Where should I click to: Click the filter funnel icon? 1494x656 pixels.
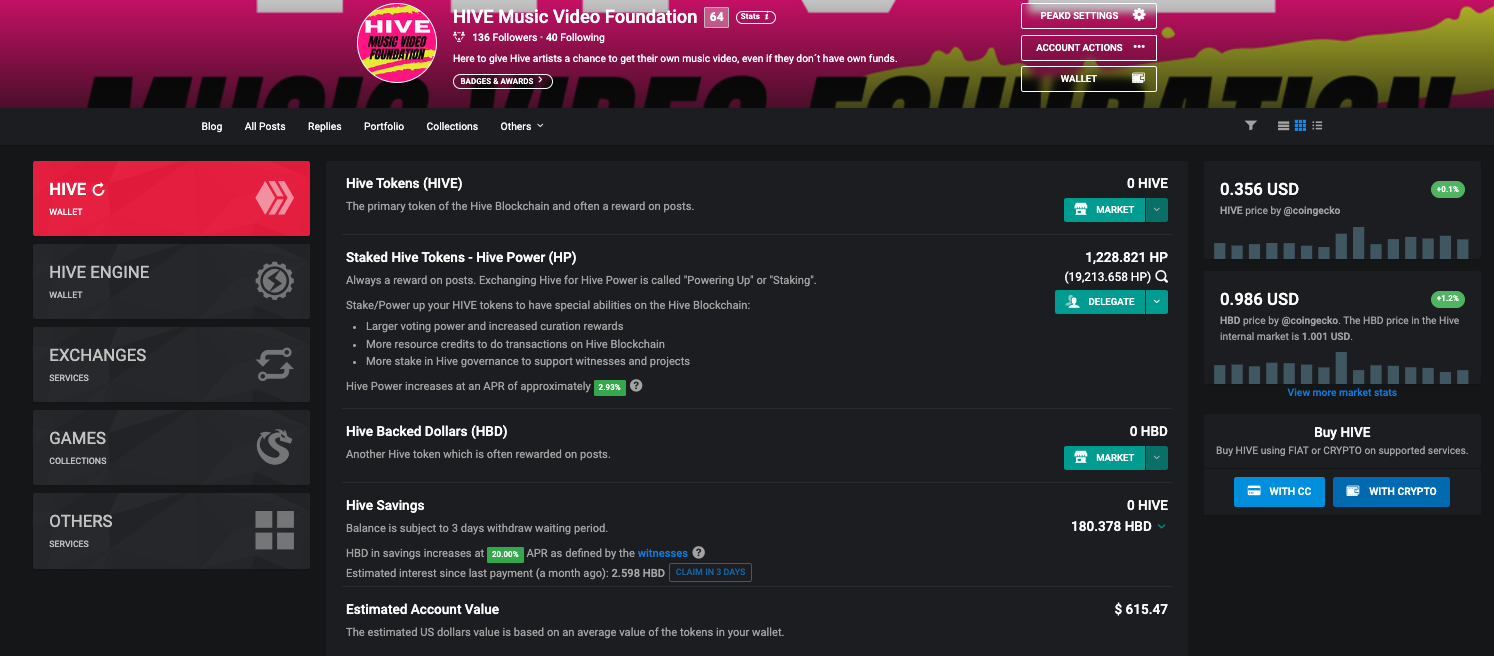click(1250, 126)
